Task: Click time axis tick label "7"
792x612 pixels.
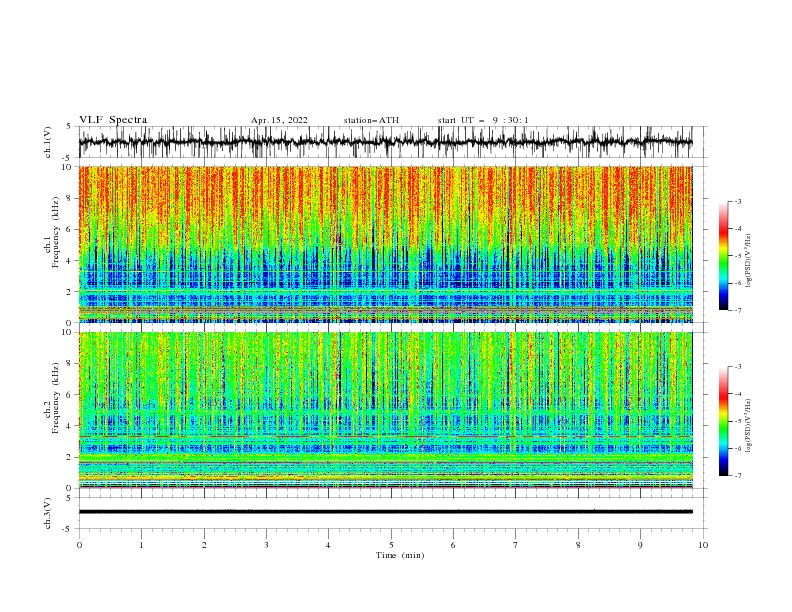Action: 516,545
